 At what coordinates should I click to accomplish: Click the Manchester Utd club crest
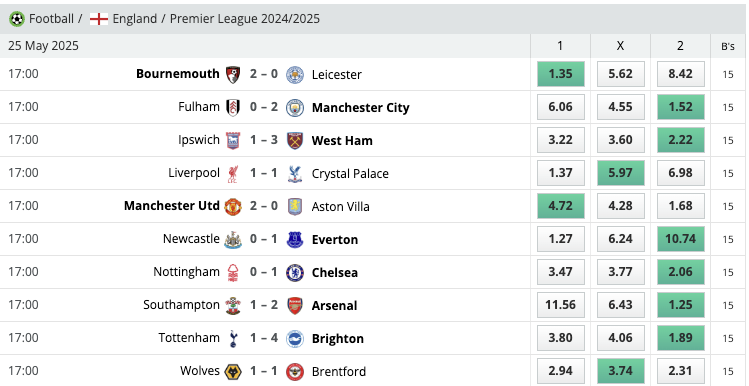click(233, 206)
